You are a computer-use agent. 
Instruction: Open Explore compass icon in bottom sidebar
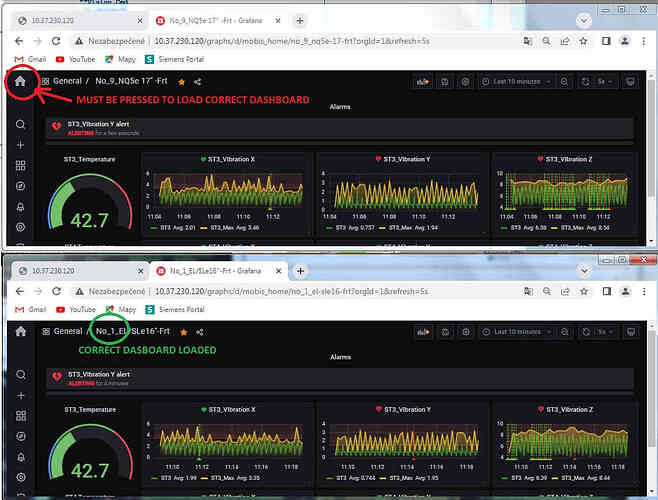point(21,436)
